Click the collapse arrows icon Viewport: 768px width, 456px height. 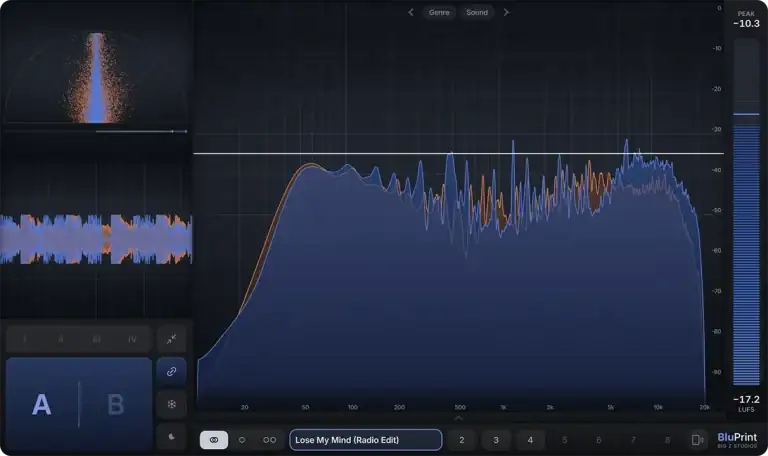[171, 339]
